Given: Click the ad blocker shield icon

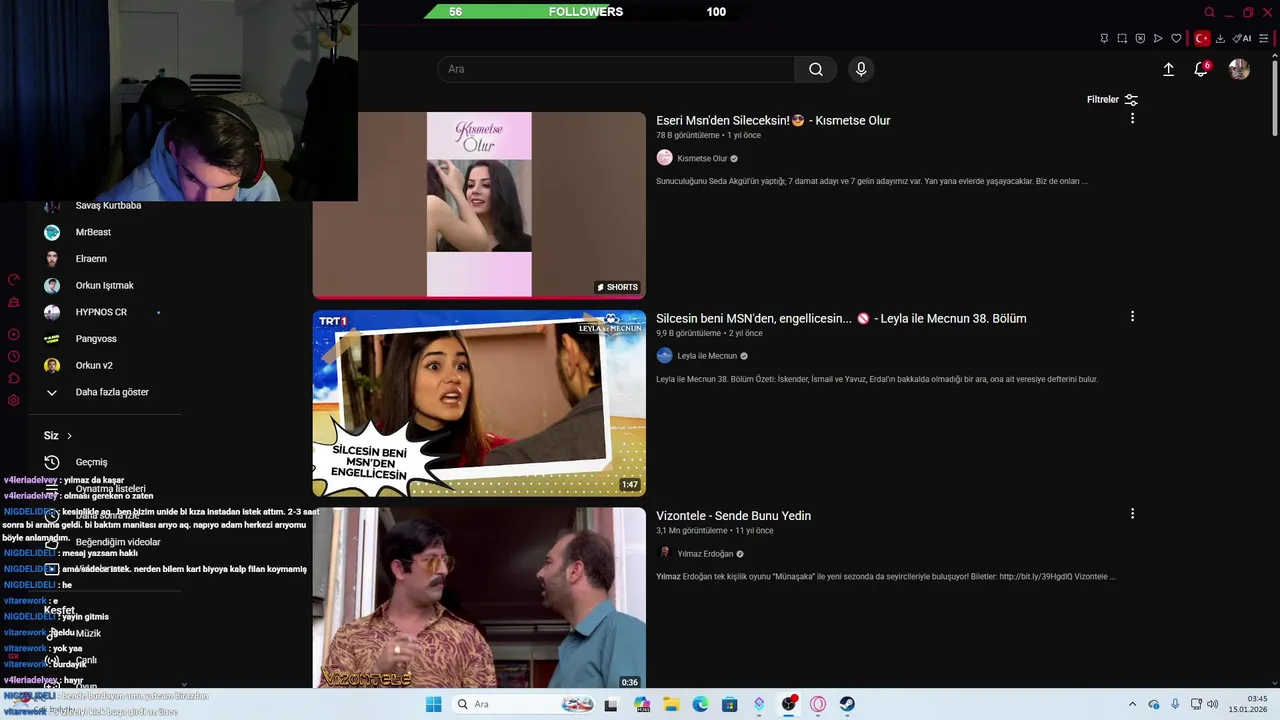Looking at the screenshot, I should 1140,39.
